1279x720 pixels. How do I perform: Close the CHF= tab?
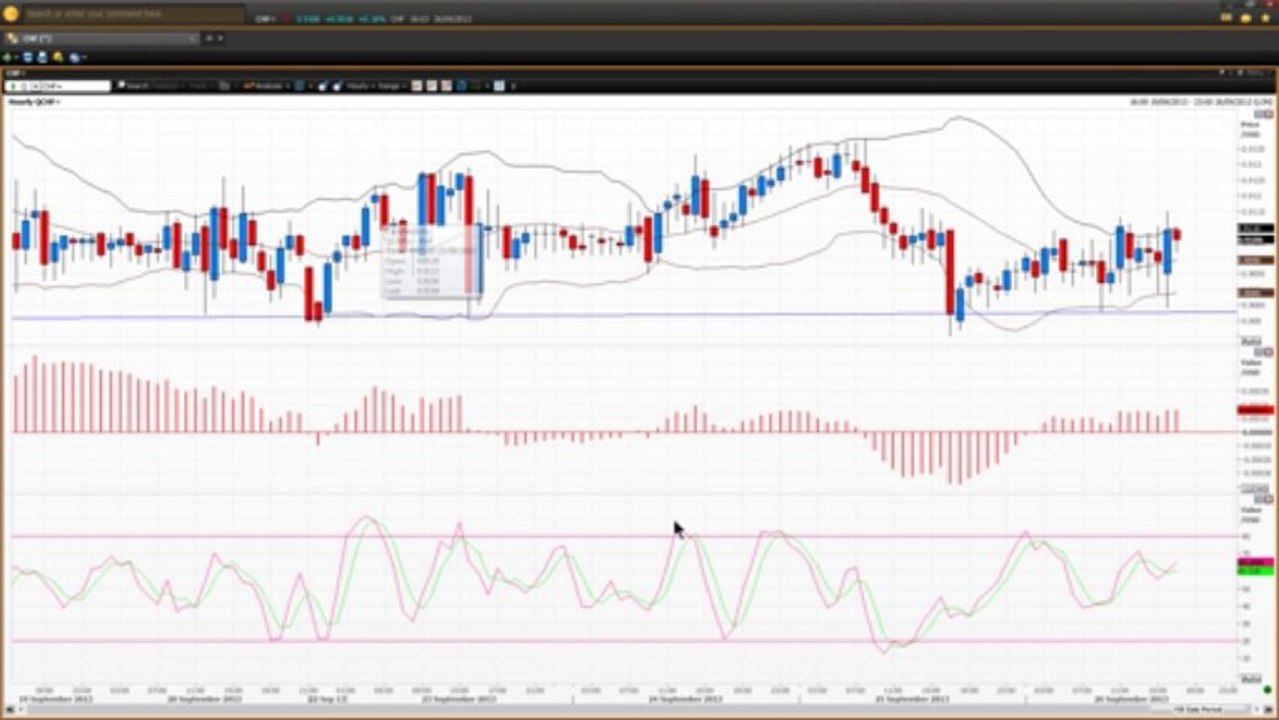(192, 38)
